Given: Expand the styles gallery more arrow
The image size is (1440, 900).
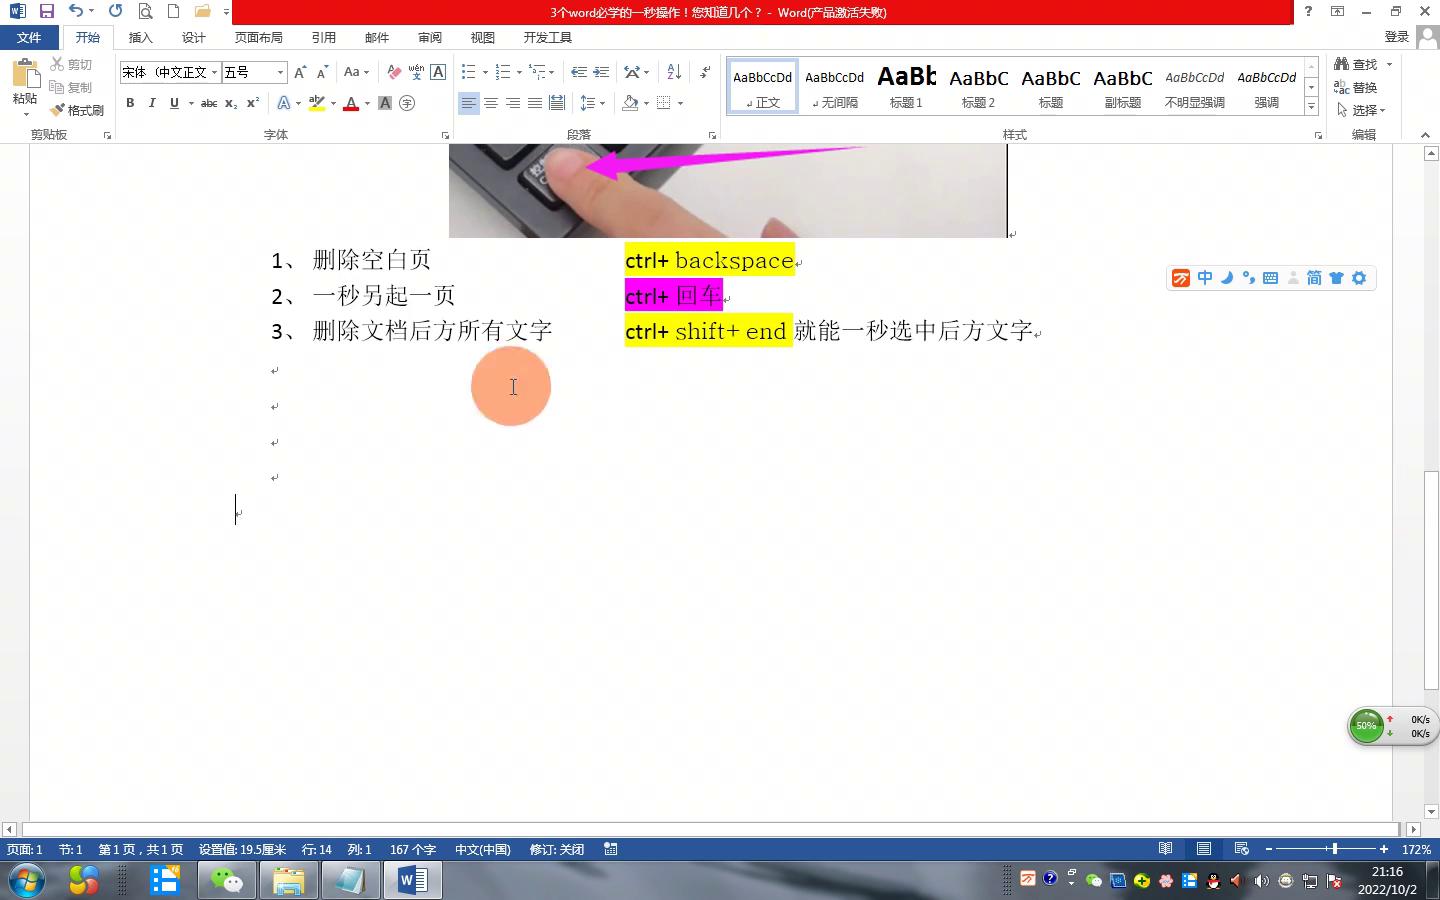Looking at the screenshot, I should coord(1311,106).
